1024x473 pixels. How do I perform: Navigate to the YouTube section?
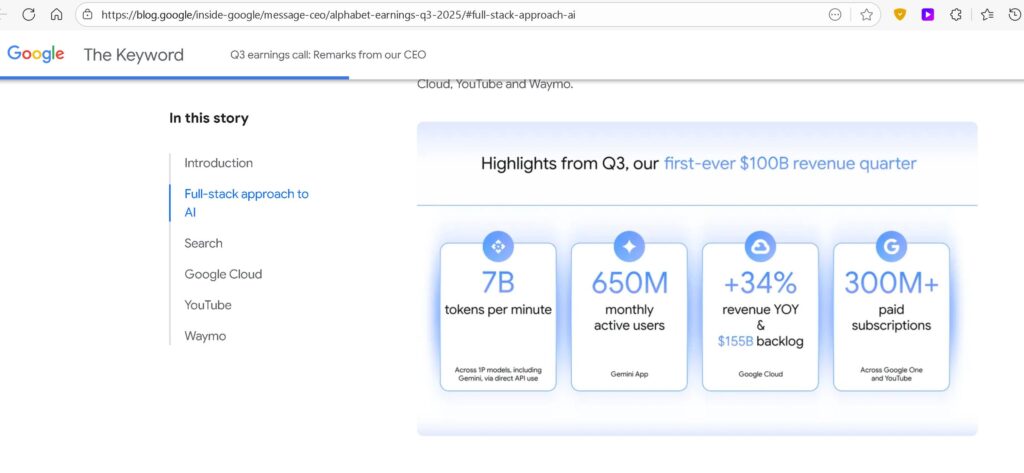tap(208, 305)
